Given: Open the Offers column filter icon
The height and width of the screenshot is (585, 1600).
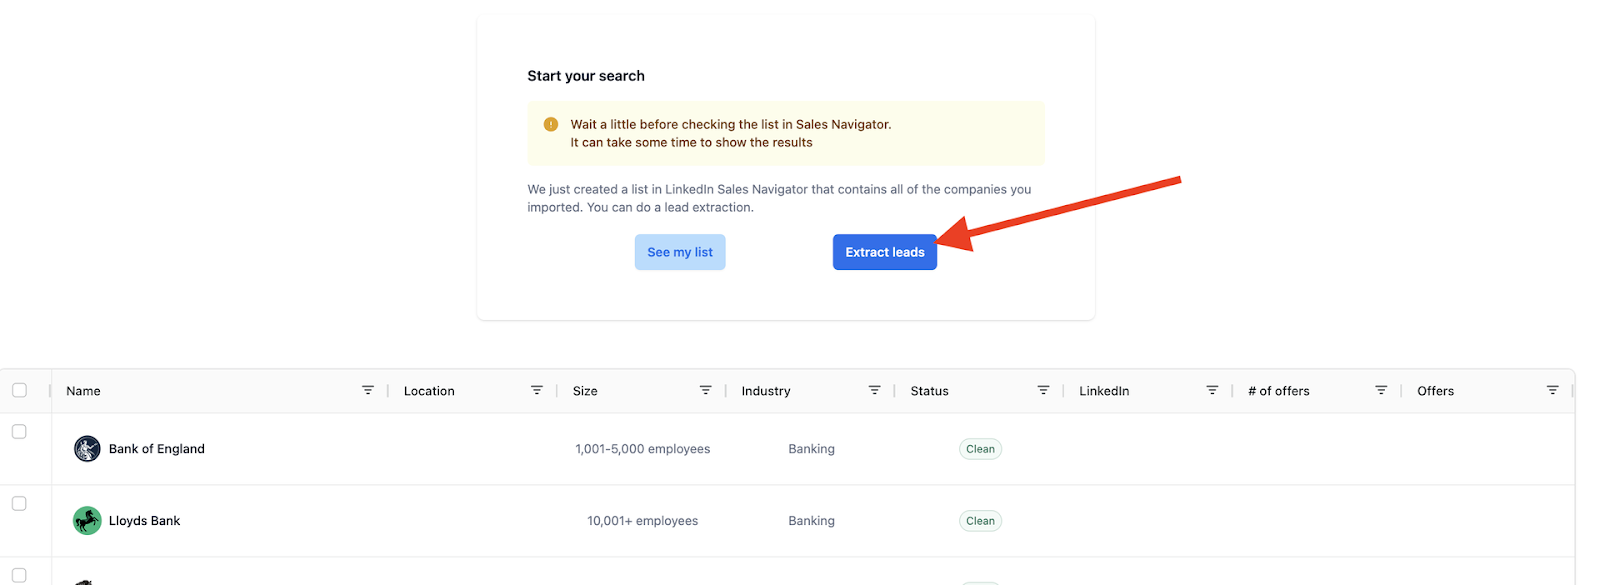Looking at the screenshot, I should pos(1553,390).
